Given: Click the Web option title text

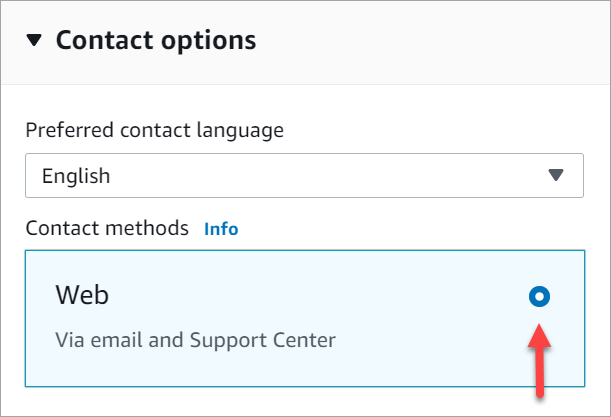Looking at the screenshot, I should 82,296.
